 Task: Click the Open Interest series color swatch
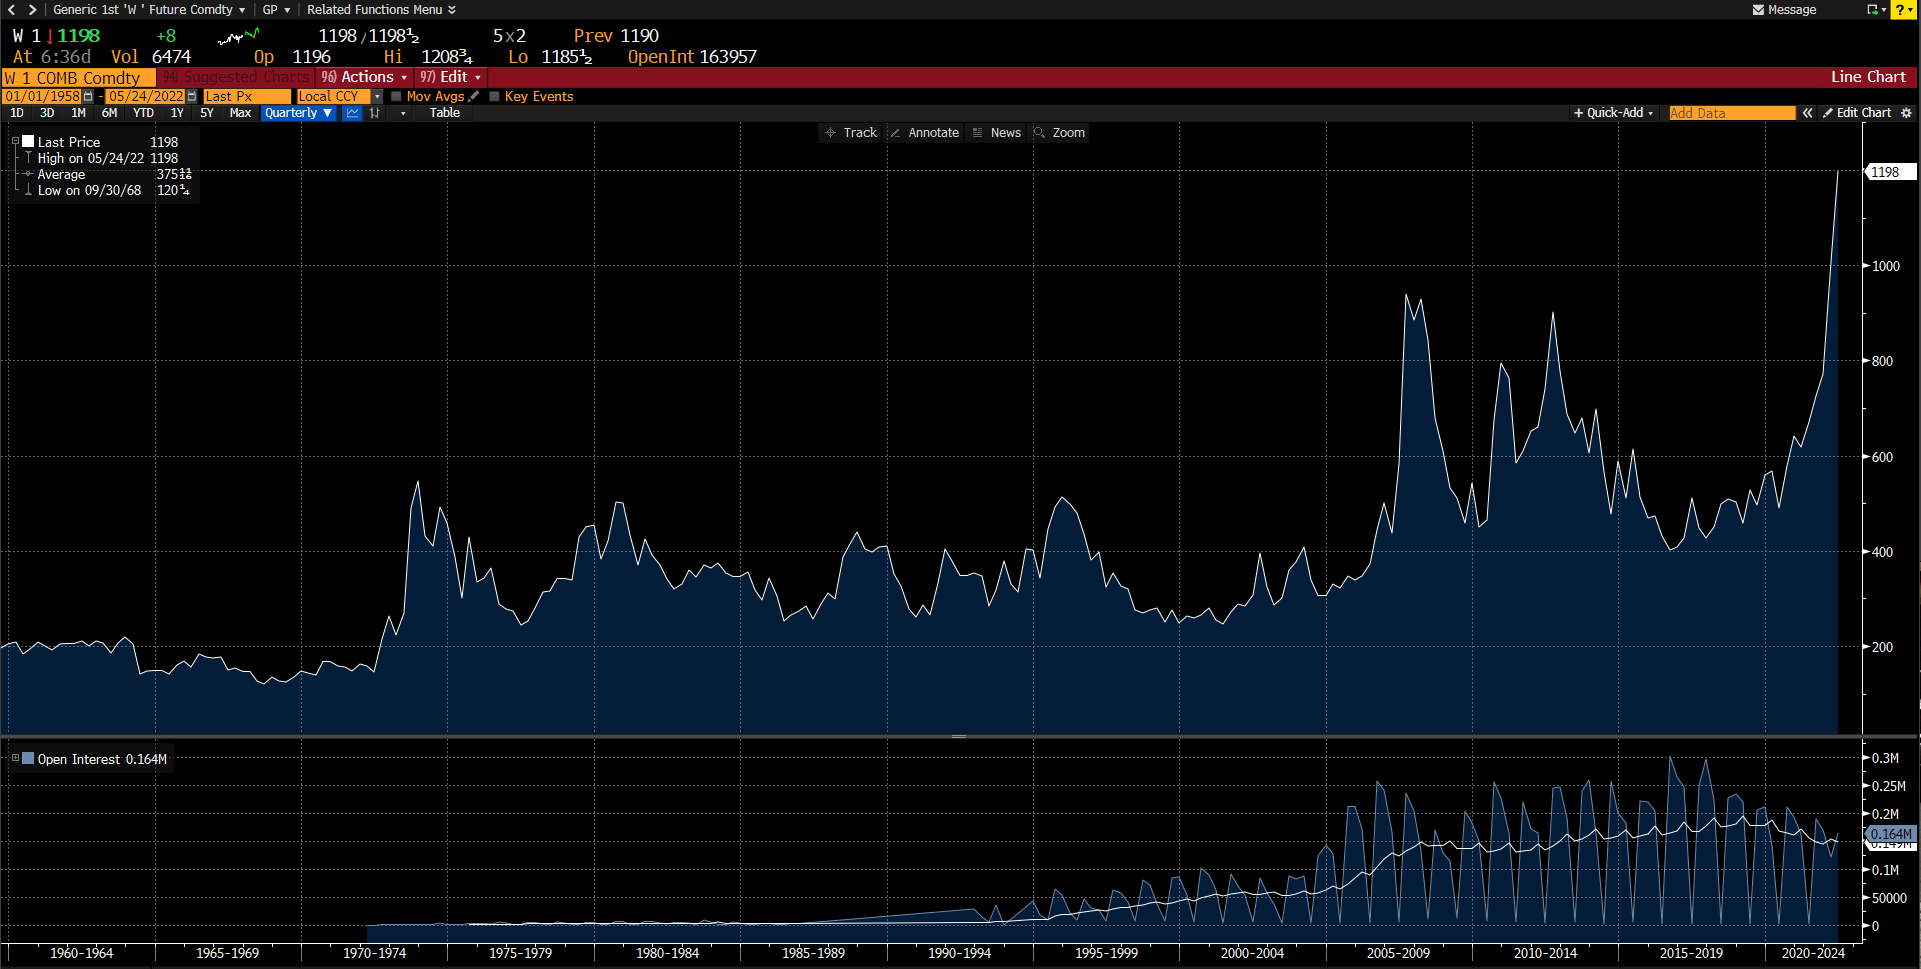click(28, 759)
